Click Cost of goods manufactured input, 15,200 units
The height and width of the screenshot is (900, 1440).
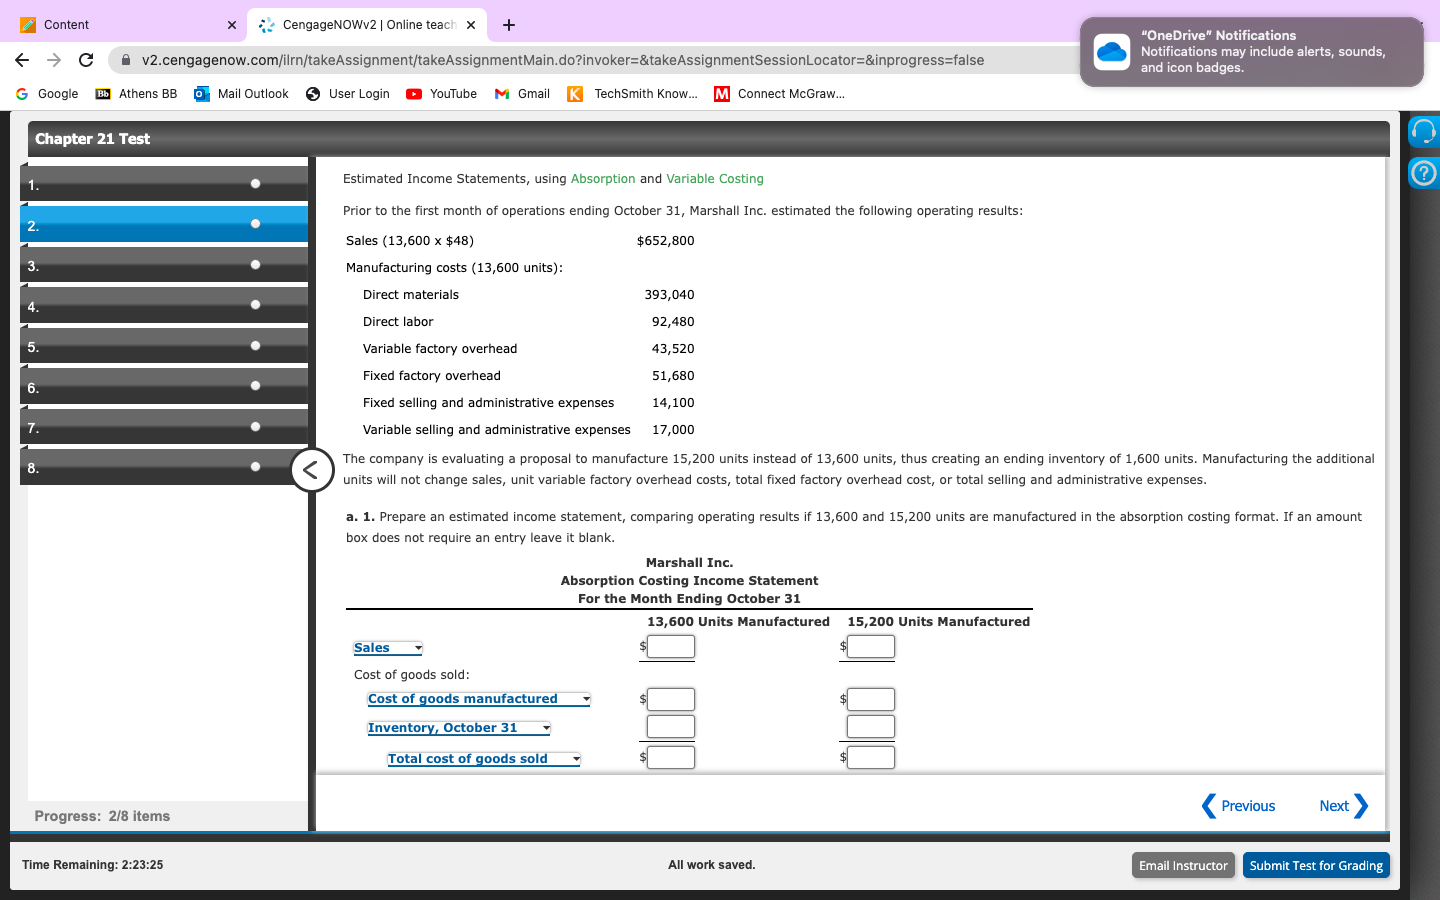[x=871, y=699]
